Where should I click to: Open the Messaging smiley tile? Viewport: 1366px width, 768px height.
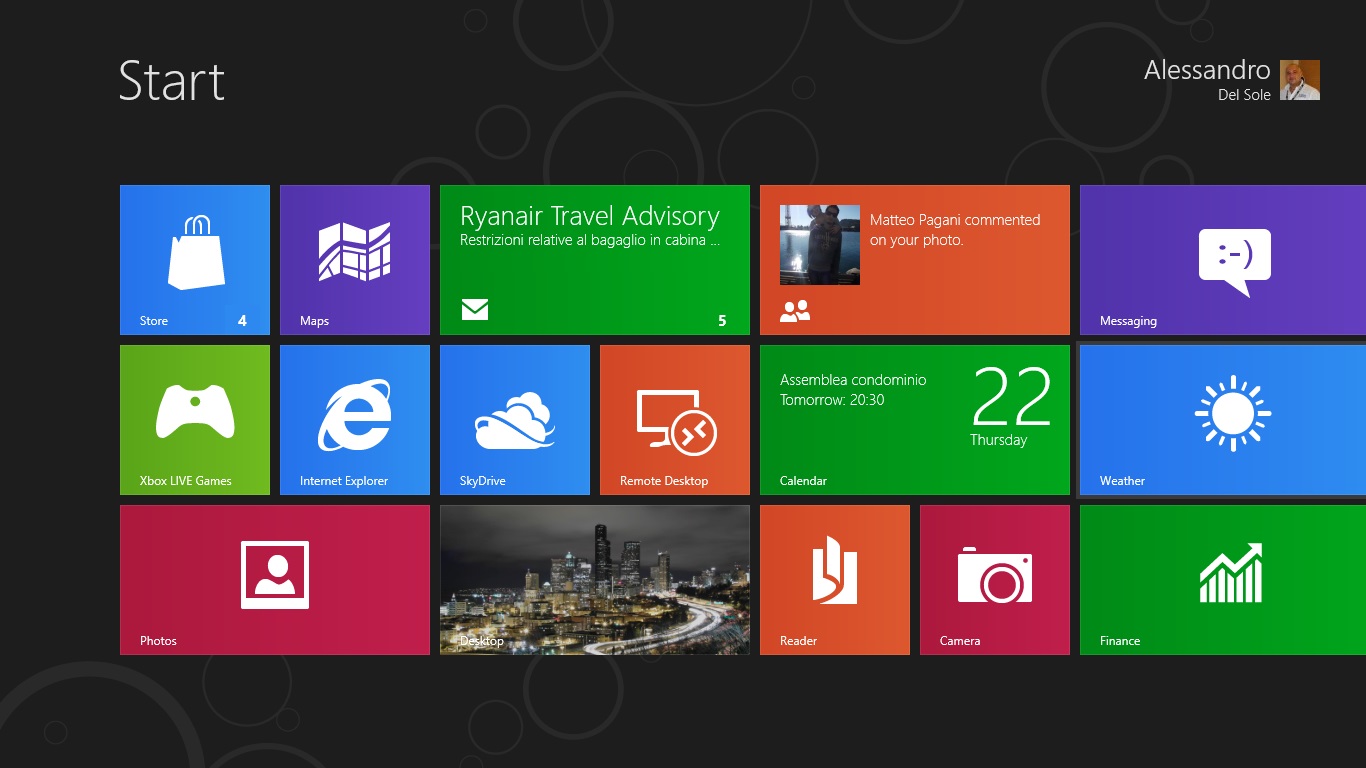[x=1223, y=260]
